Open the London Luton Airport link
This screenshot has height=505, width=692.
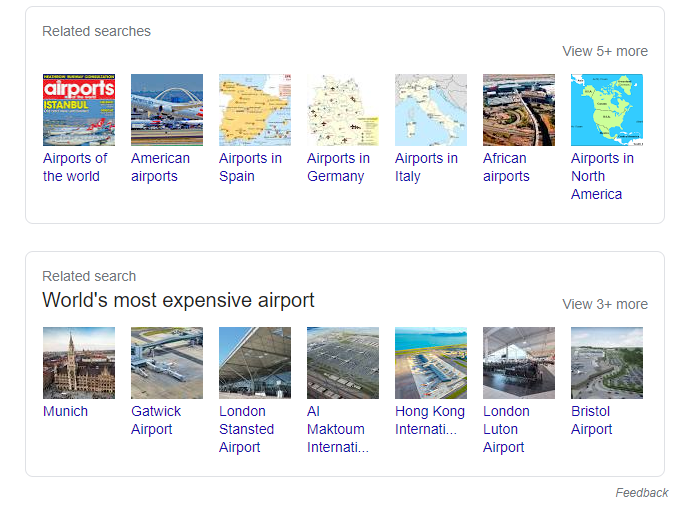tap(506, 429)
